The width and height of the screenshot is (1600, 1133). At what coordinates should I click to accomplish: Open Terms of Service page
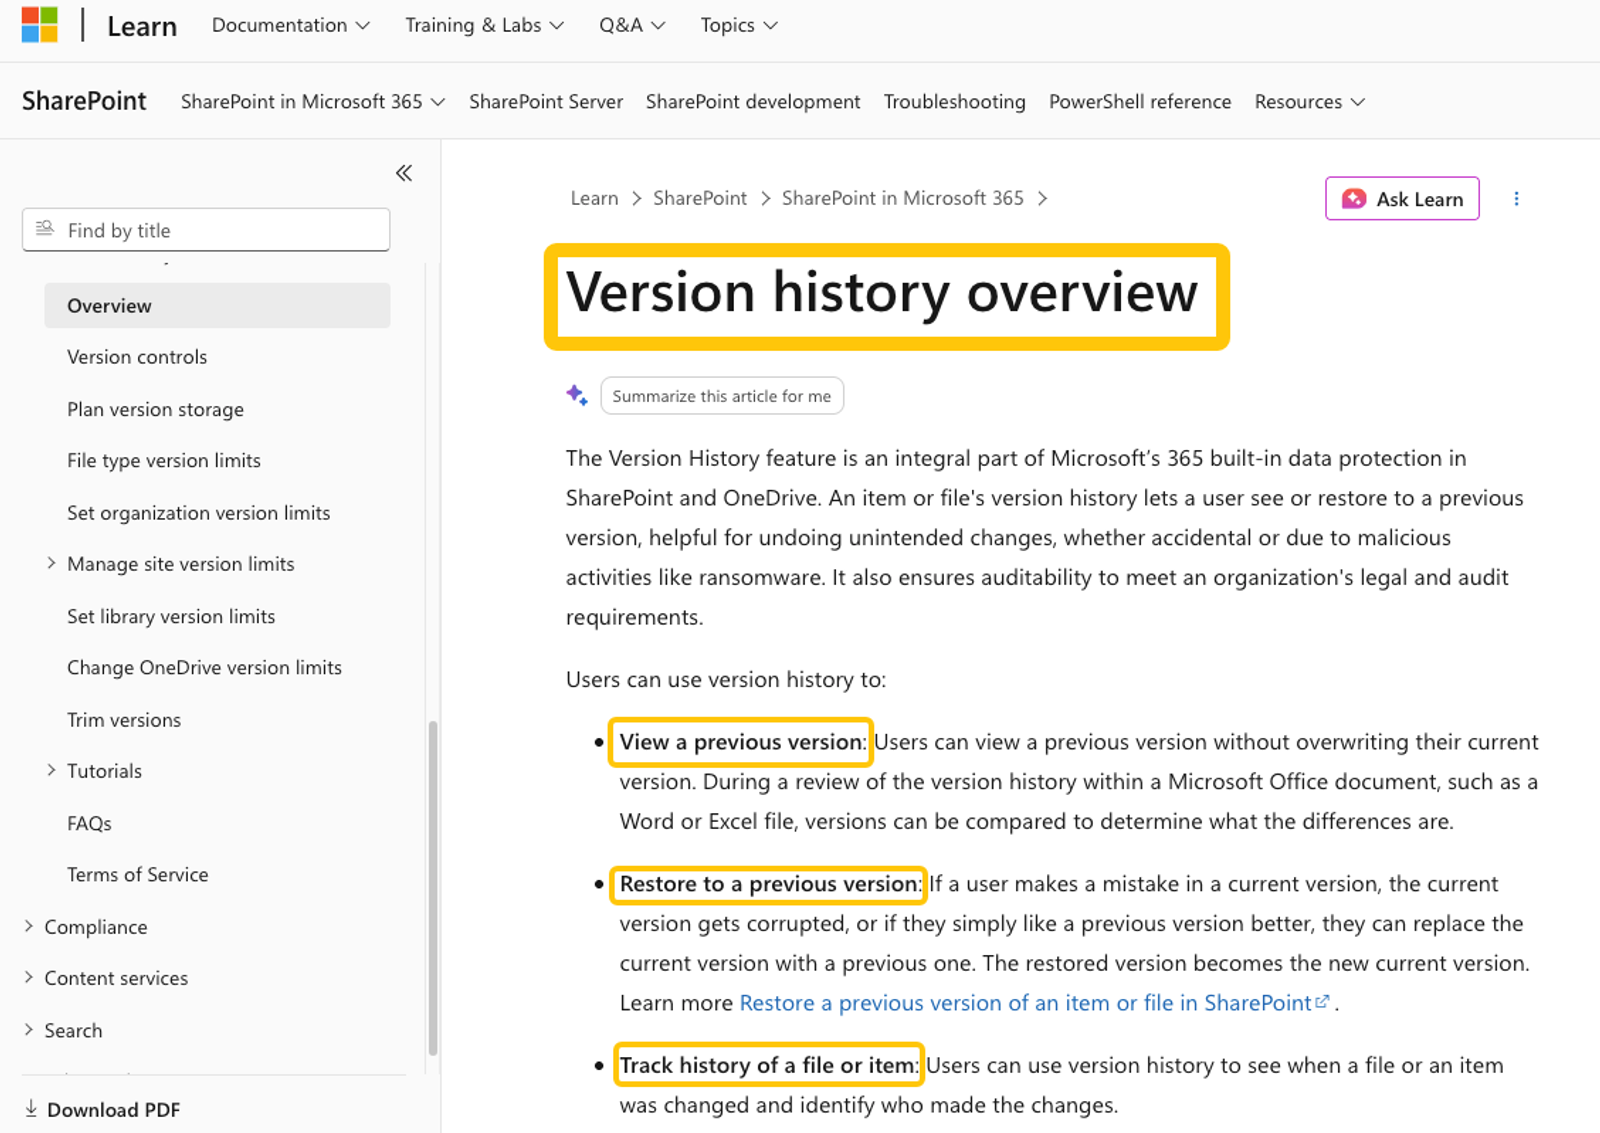[x=137, y=874]
